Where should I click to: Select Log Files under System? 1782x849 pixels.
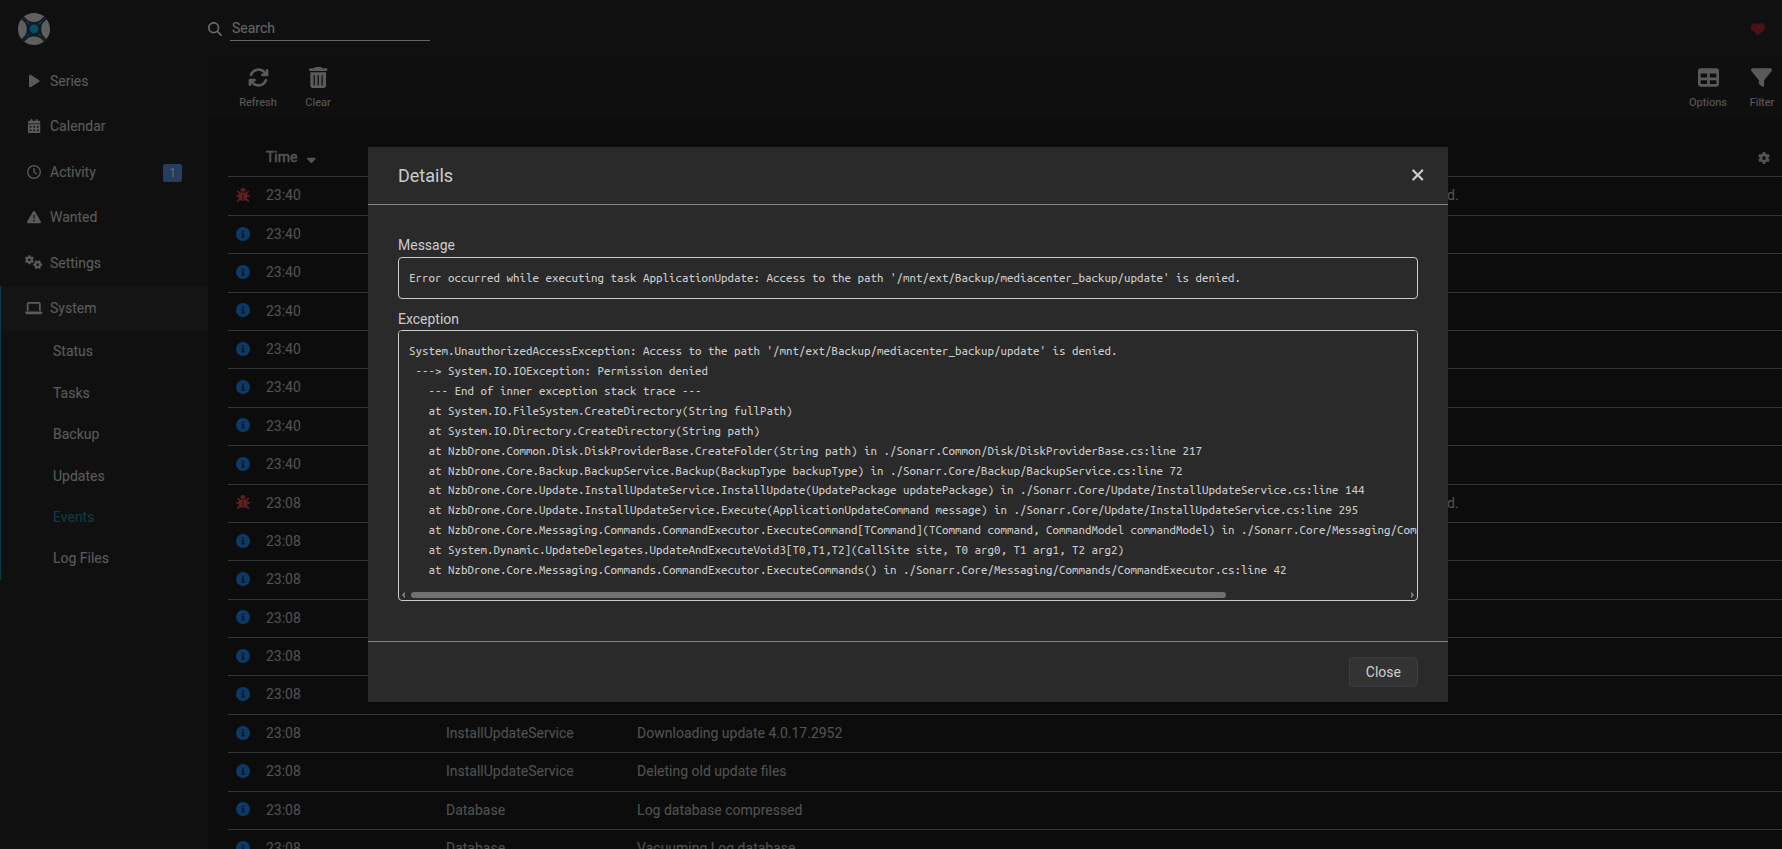point(81,558)
